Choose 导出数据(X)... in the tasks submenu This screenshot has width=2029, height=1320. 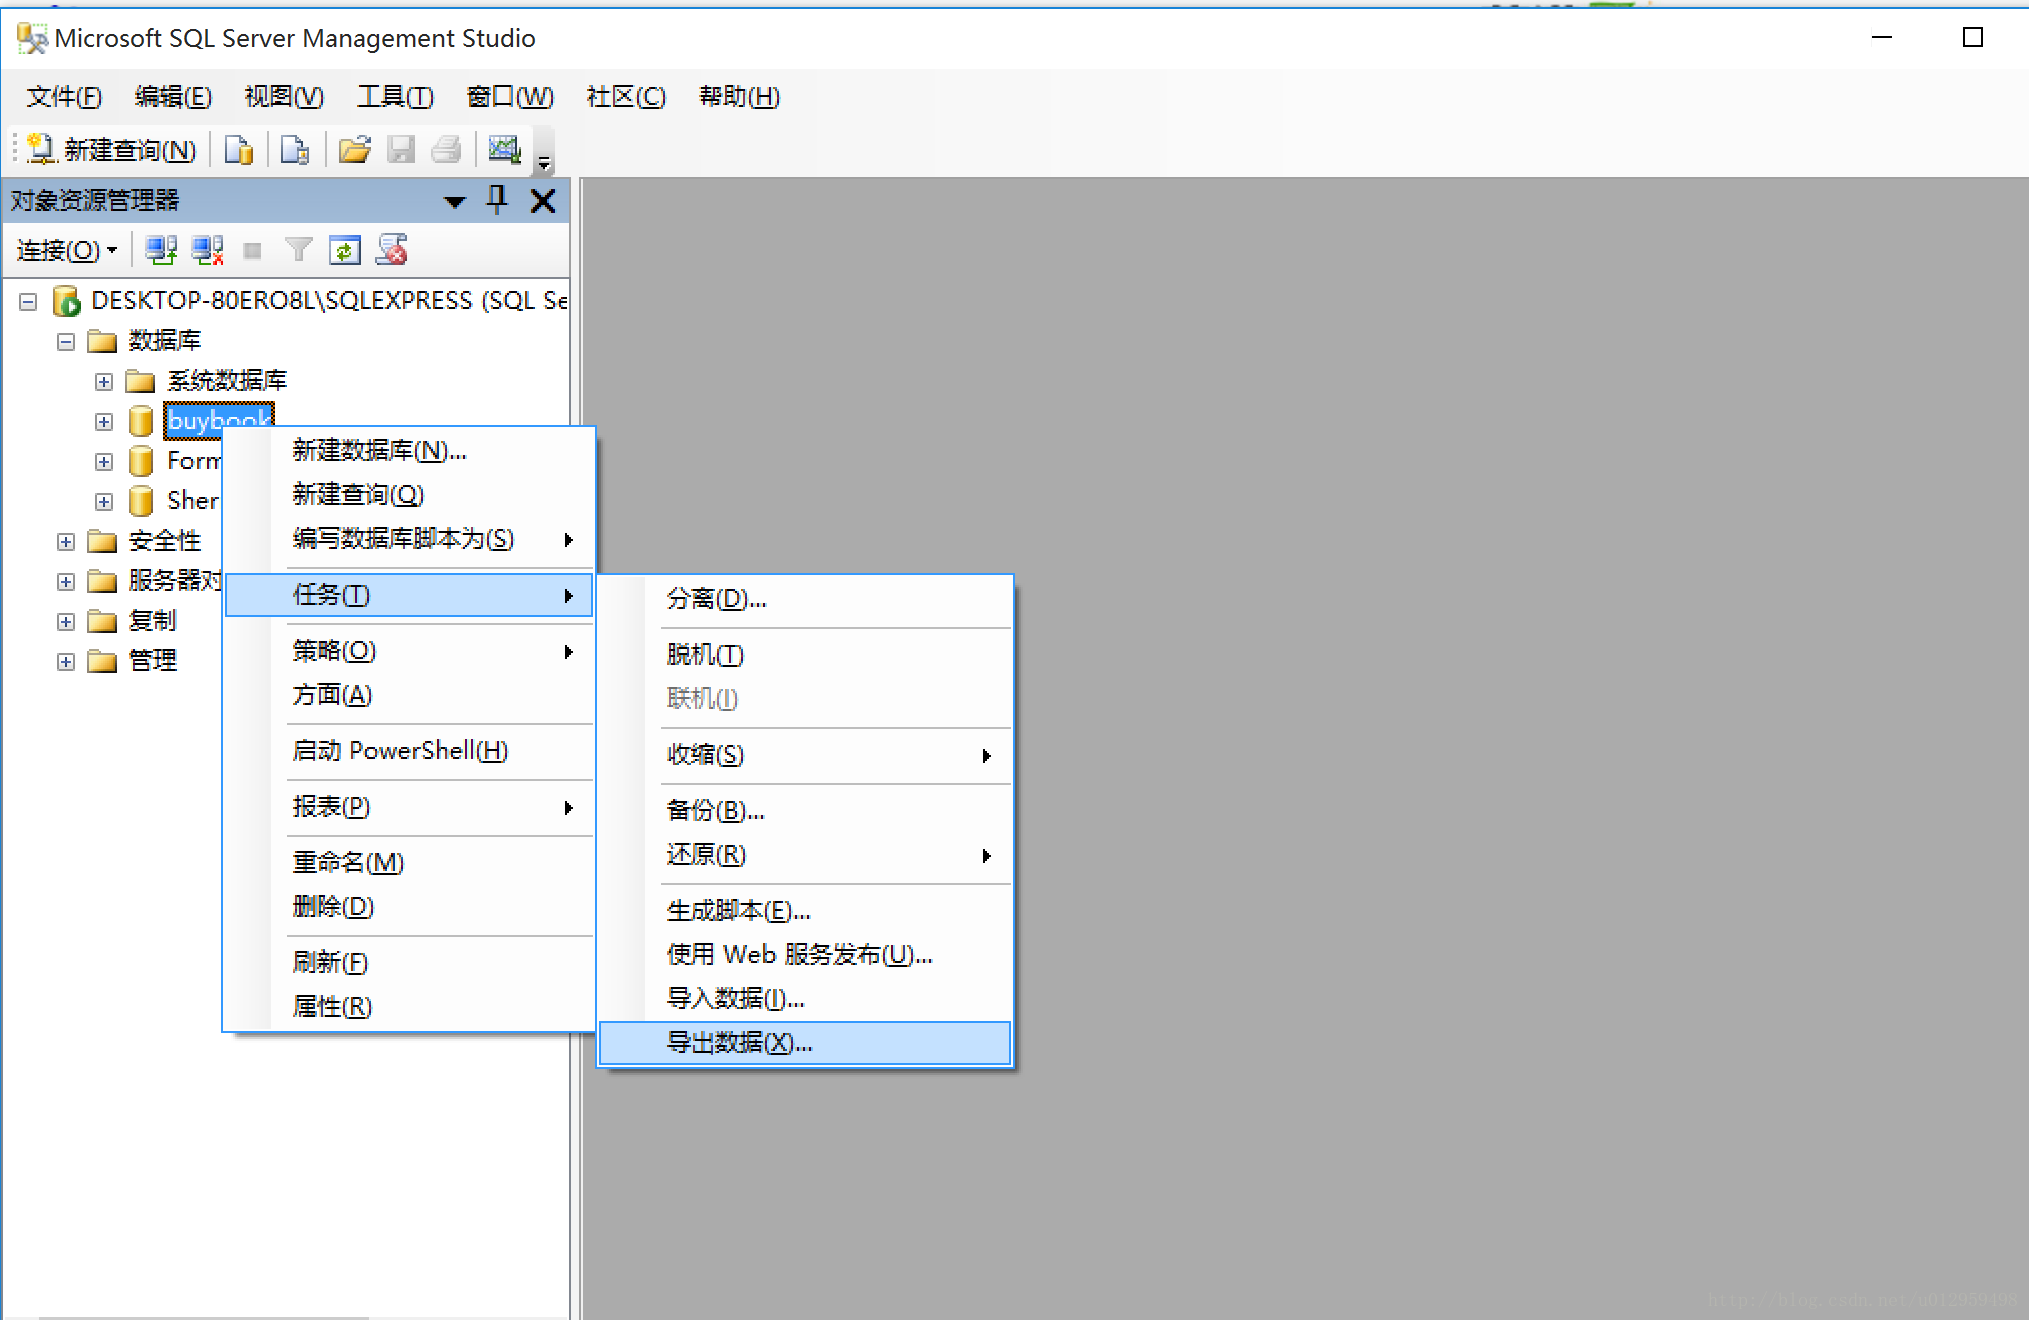(x=805, y=1043)
